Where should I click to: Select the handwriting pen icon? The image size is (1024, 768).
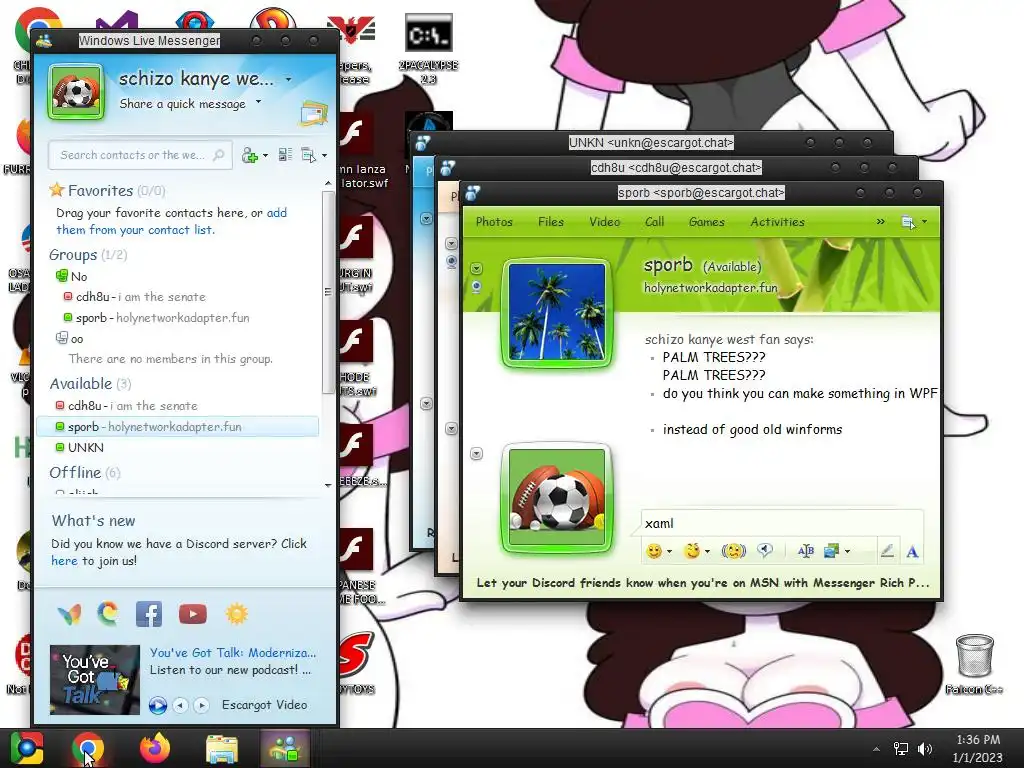887,551
